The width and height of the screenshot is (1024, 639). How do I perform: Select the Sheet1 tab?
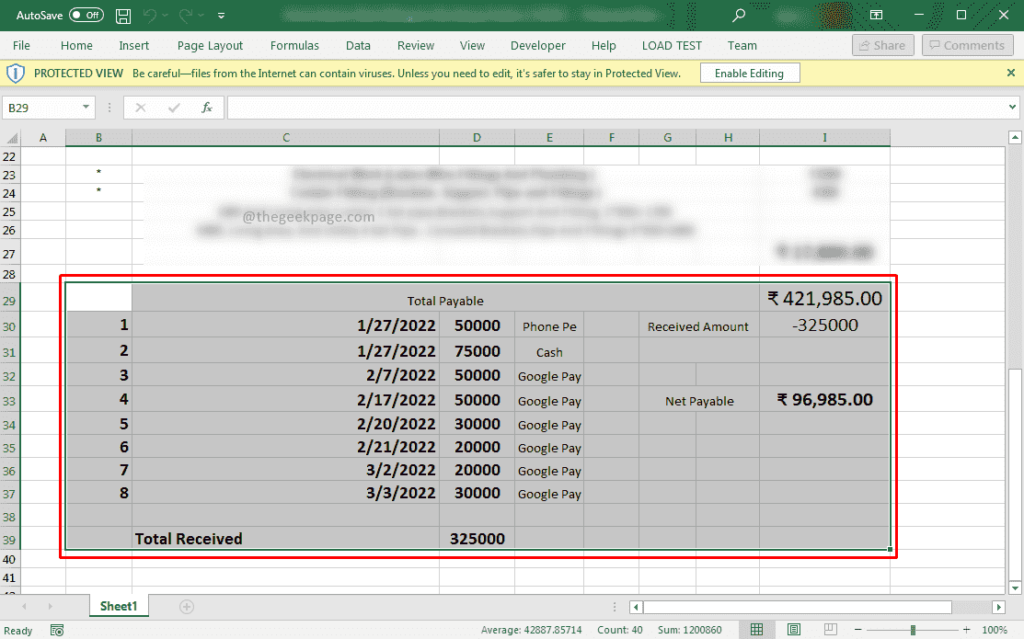118,605
